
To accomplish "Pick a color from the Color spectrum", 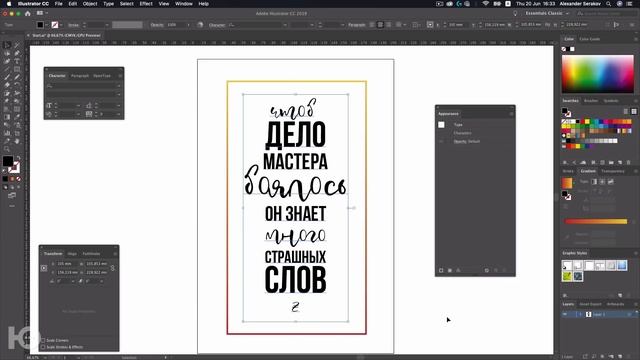I will [598, 74].
